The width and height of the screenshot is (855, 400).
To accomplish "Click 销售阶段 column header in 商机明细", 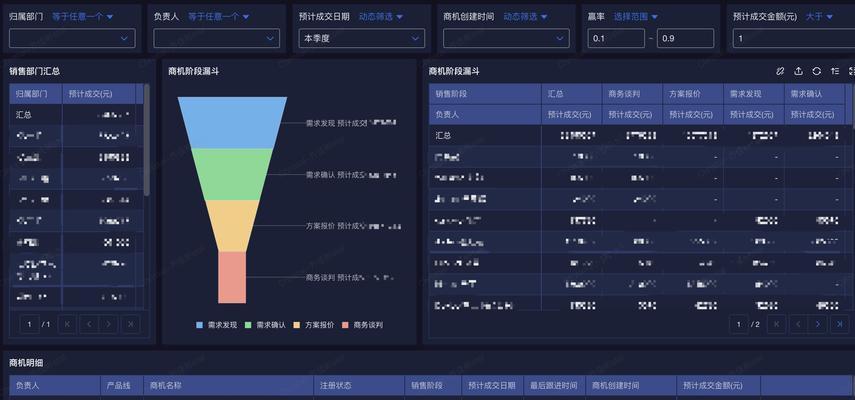I will point(433,385).
